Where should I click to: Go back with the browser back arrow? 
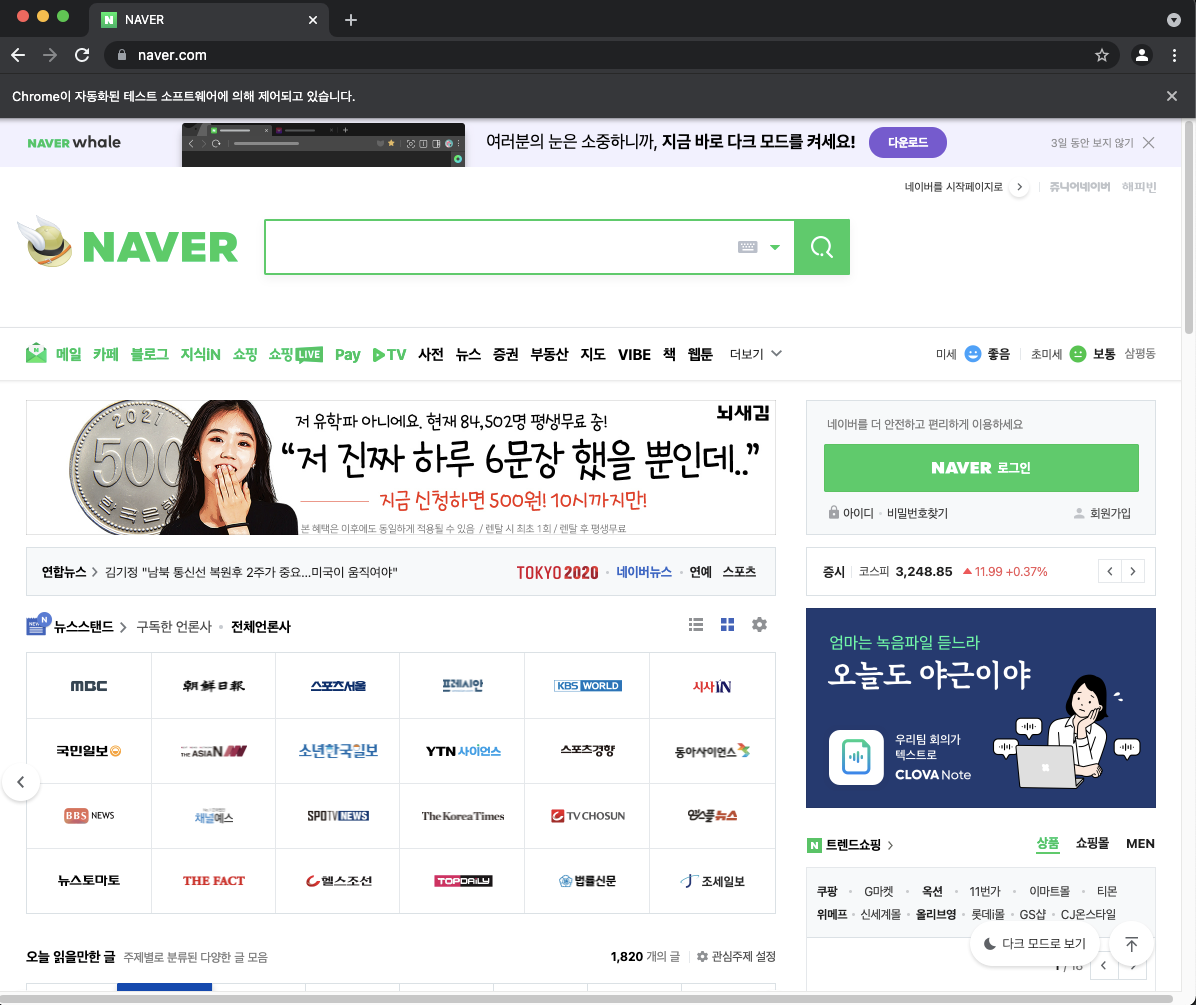(x=18, y=55)
